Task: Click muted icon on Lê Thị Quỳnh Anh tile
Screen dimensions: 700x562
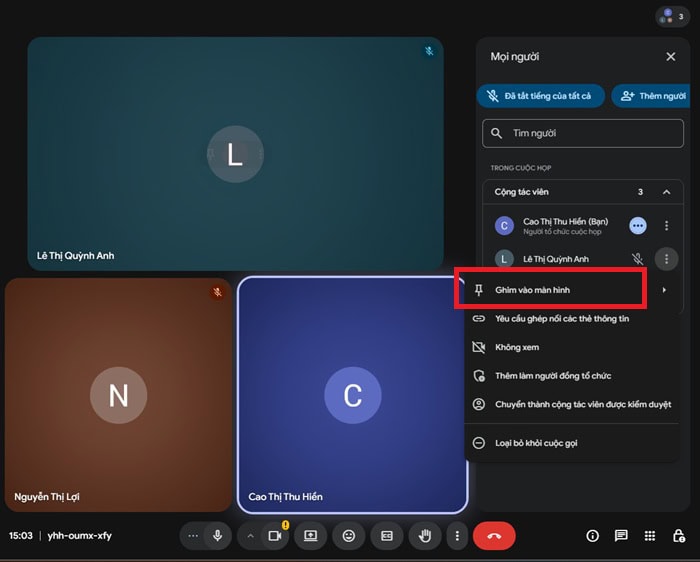Action: point(429,51)
